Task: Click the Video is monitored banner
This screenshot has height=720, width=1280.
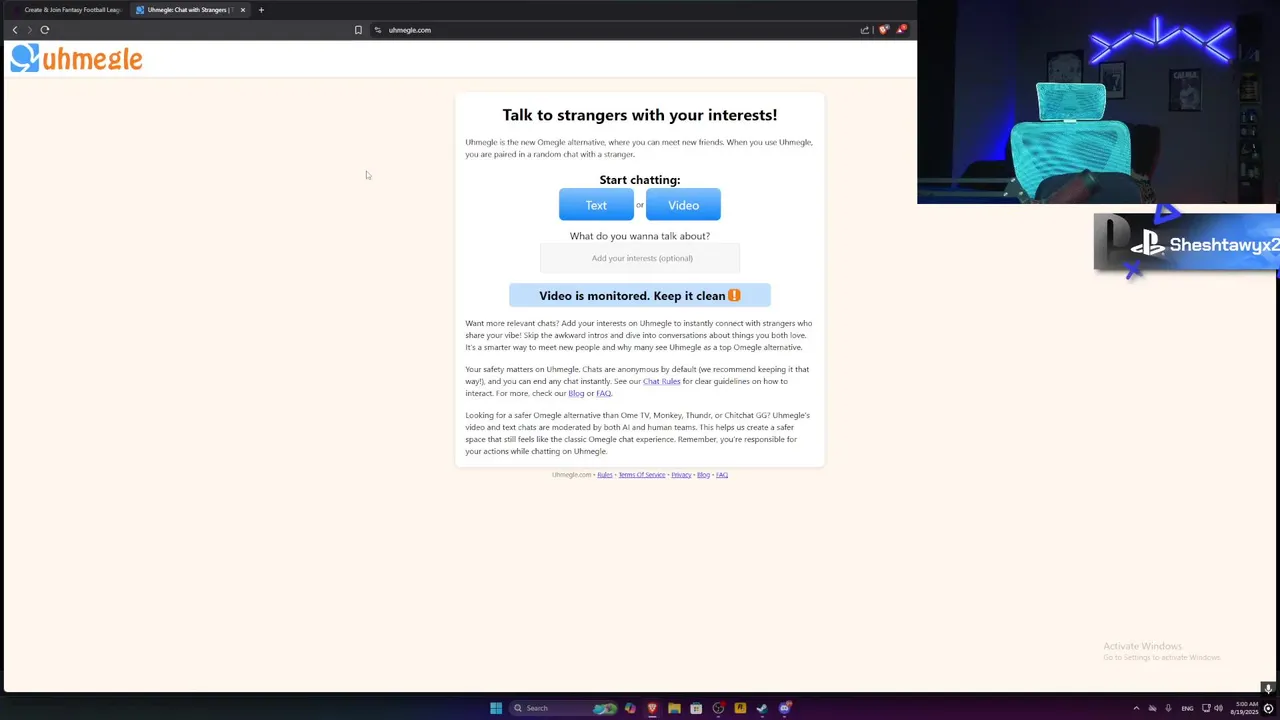Action: pyautogui.click(x=640, y=295)
